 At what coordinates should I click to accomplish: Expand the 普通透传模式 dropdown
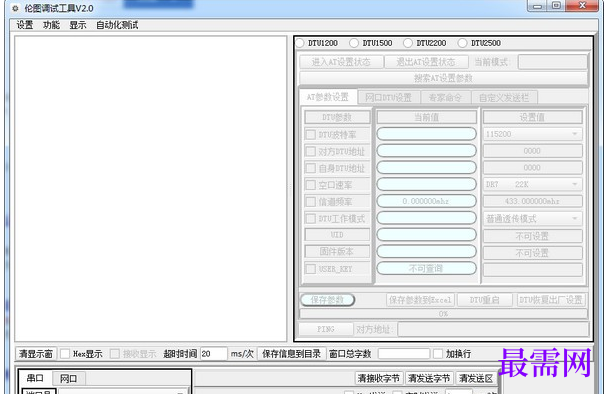(x=575, y=219)
